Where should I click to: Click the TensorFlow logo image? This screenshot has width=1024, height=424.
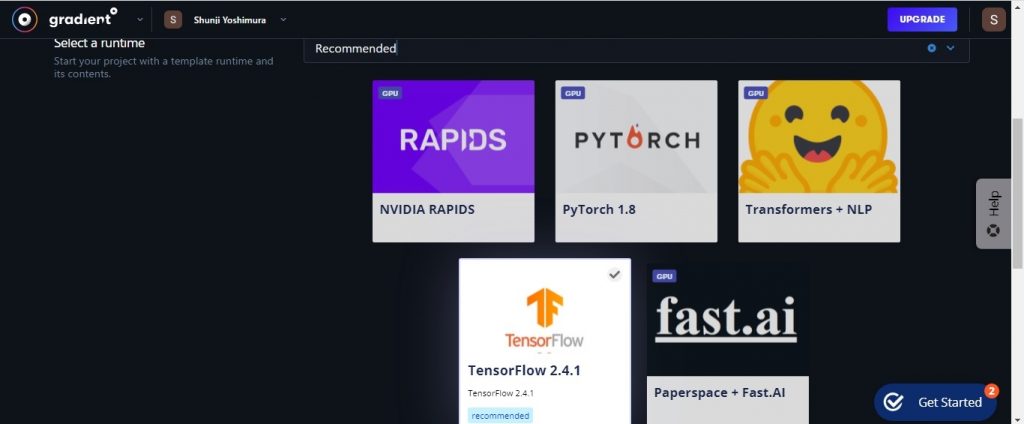pyautogui.click(x=545, y=318)
